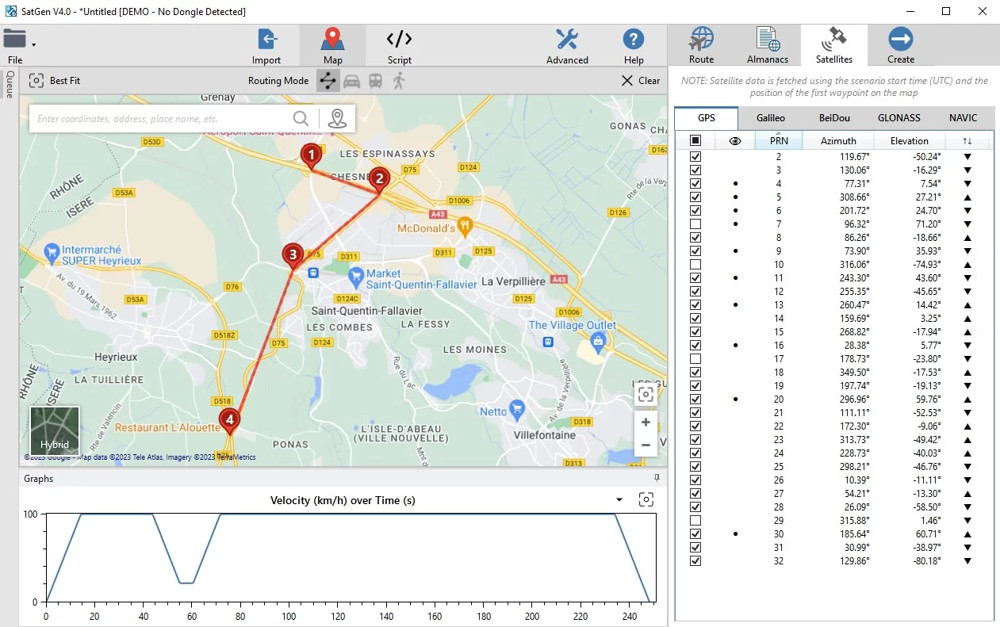Collapse satellite PRN 4 details arrow
1000x627 pixels.
pos(965,183)
